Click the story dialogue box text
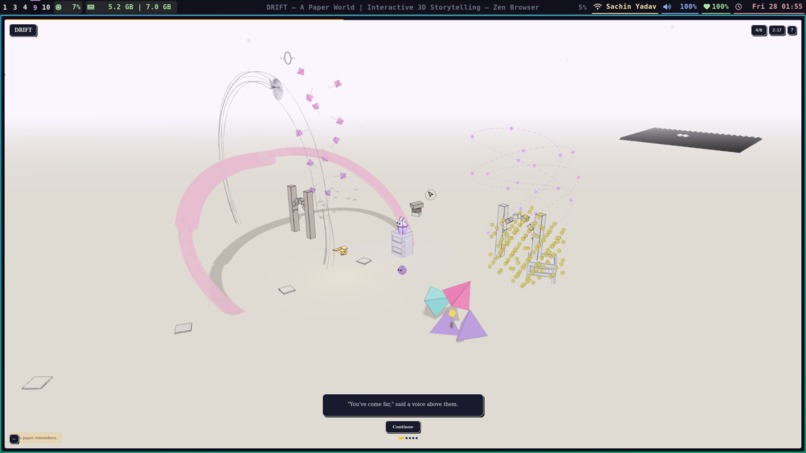Viewport: 806px width, 453px height. point(403,405)
